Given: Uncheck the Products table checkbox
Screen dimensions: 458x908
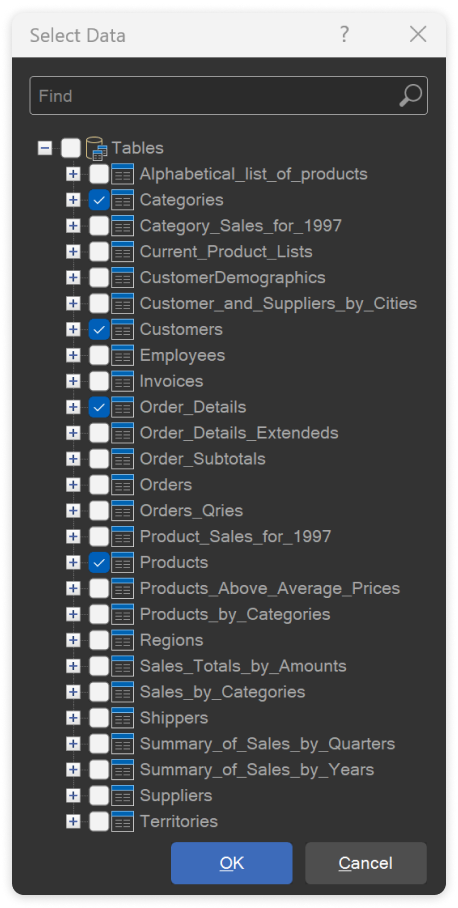Looking at the screenshot, I should click(x=99, y=563).
